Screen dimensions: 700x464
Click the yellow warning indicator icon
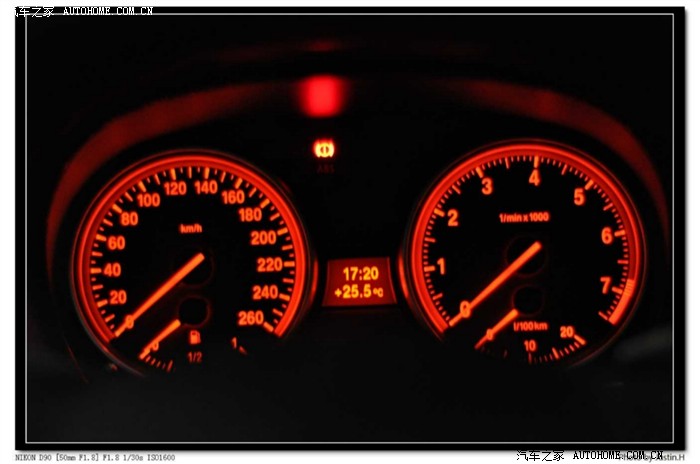324,149
